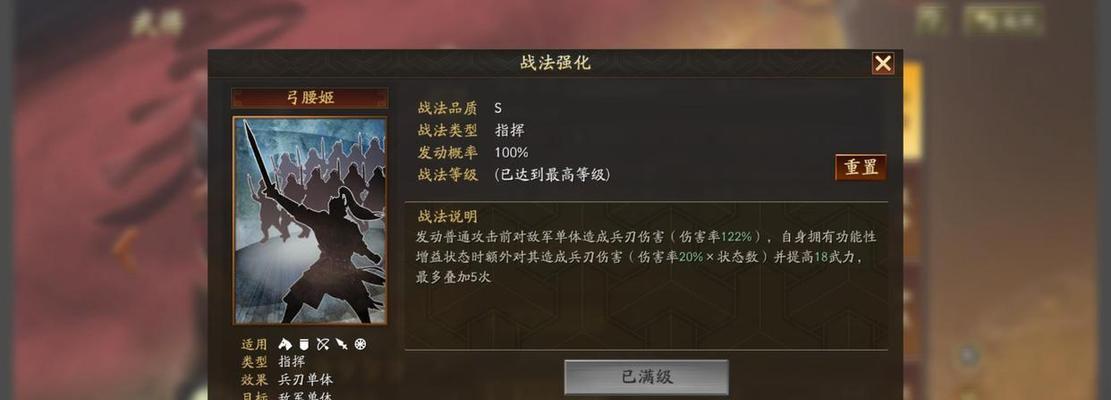Select the 战法说明 section heading

[447, 217]
